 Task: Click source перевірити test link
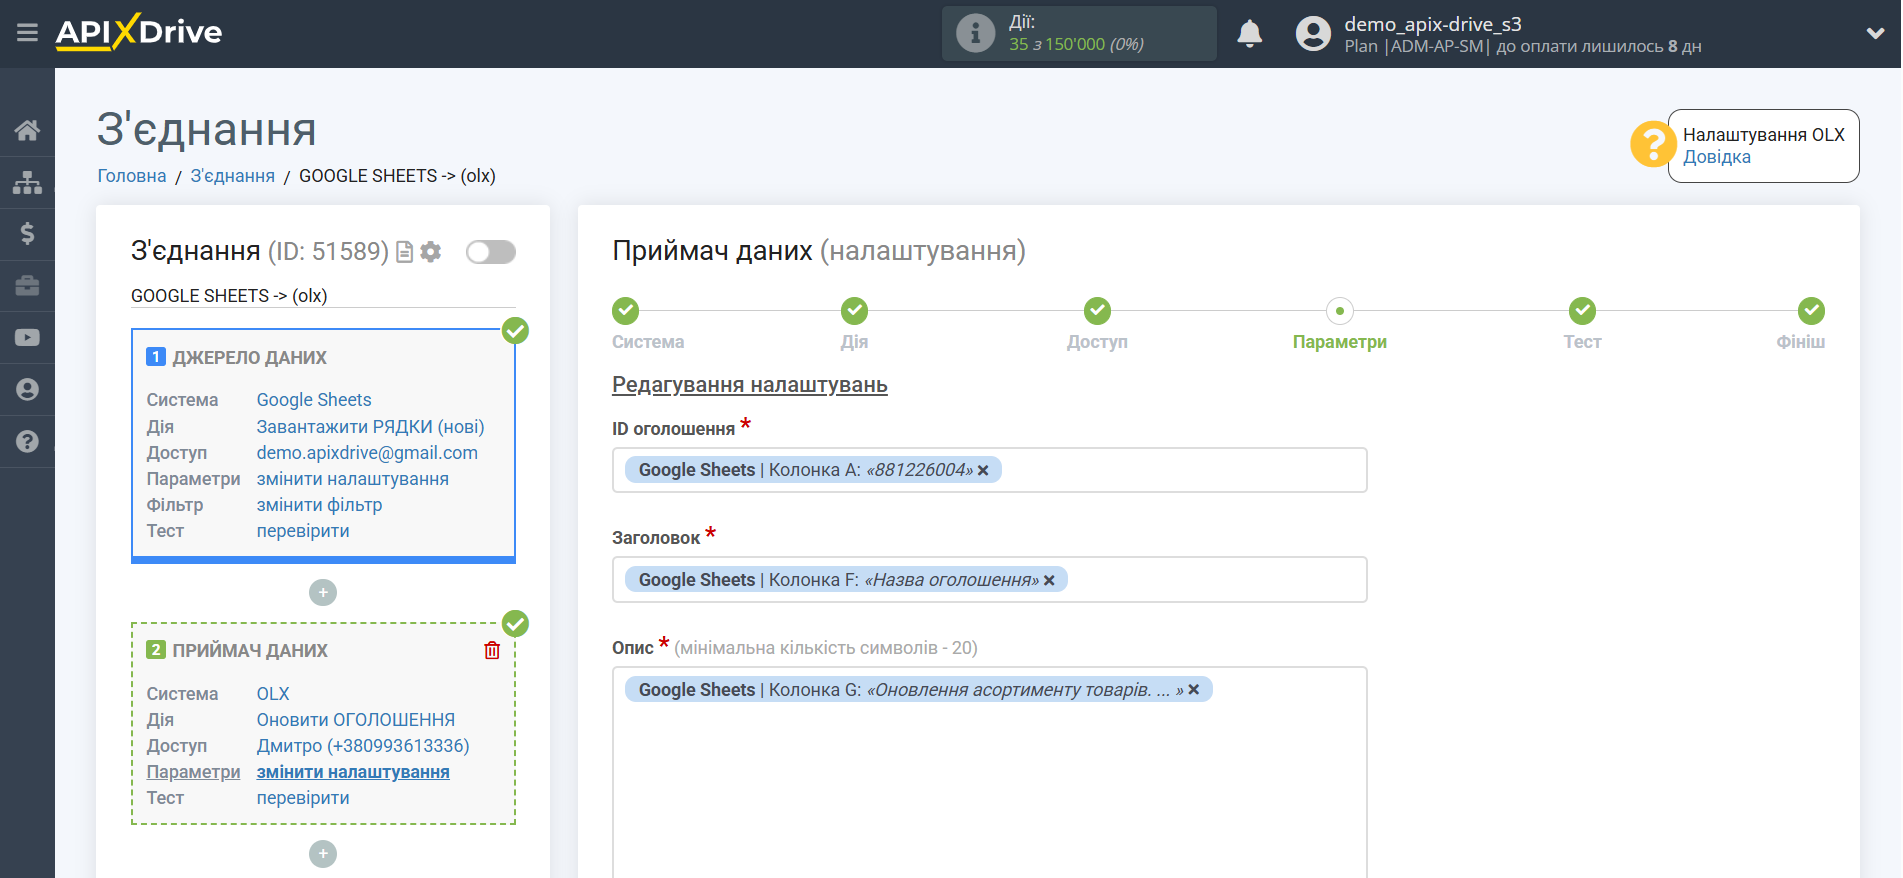303,531
